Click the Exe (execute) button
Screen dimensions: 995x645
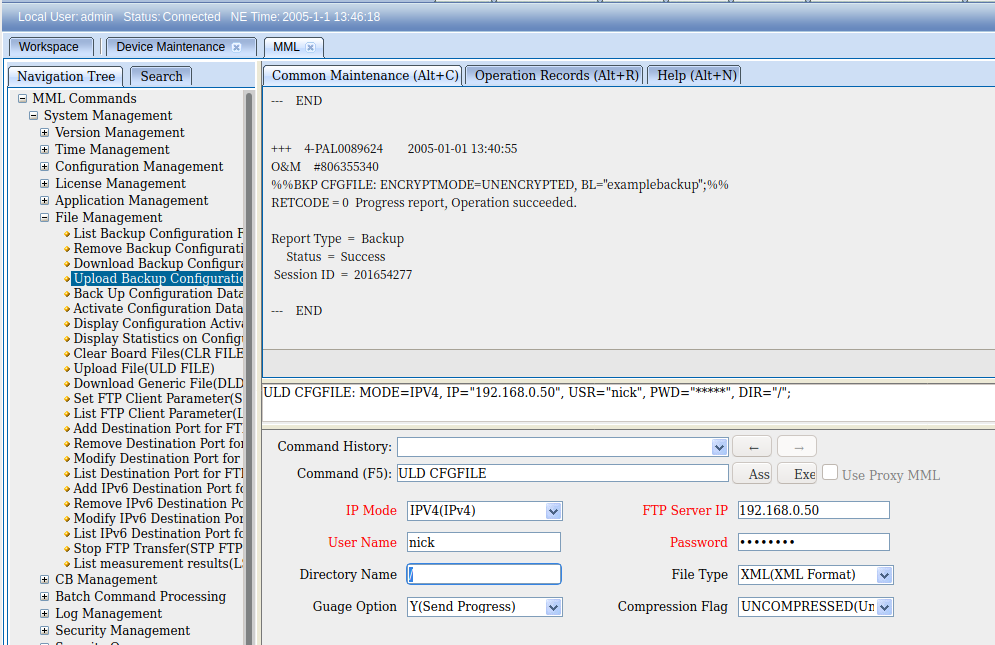[x=797, y=474]
